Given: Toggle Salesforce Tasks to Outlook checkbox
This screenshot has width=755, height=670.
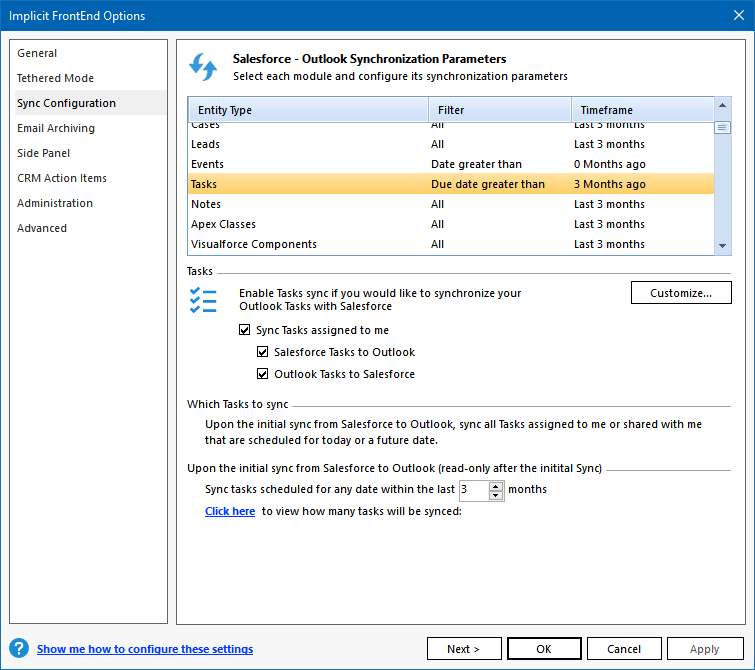Looking at the screenshot, I should point(263,352).
